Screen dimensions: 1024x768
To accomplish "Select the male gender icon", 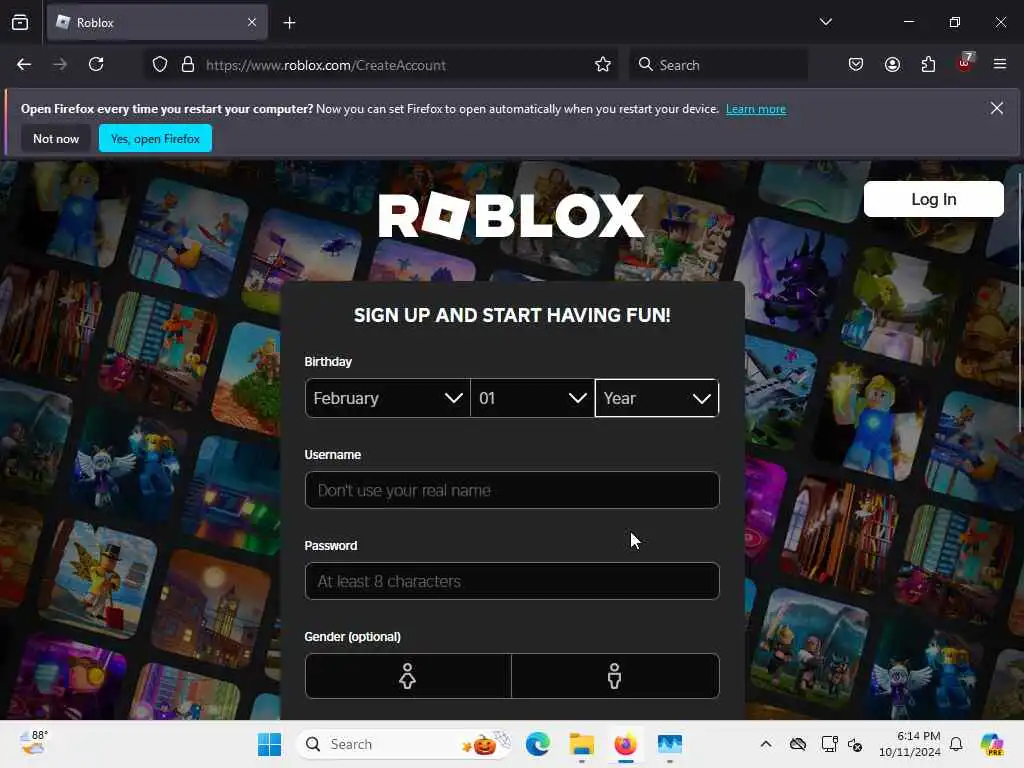I will coord(615,676).
